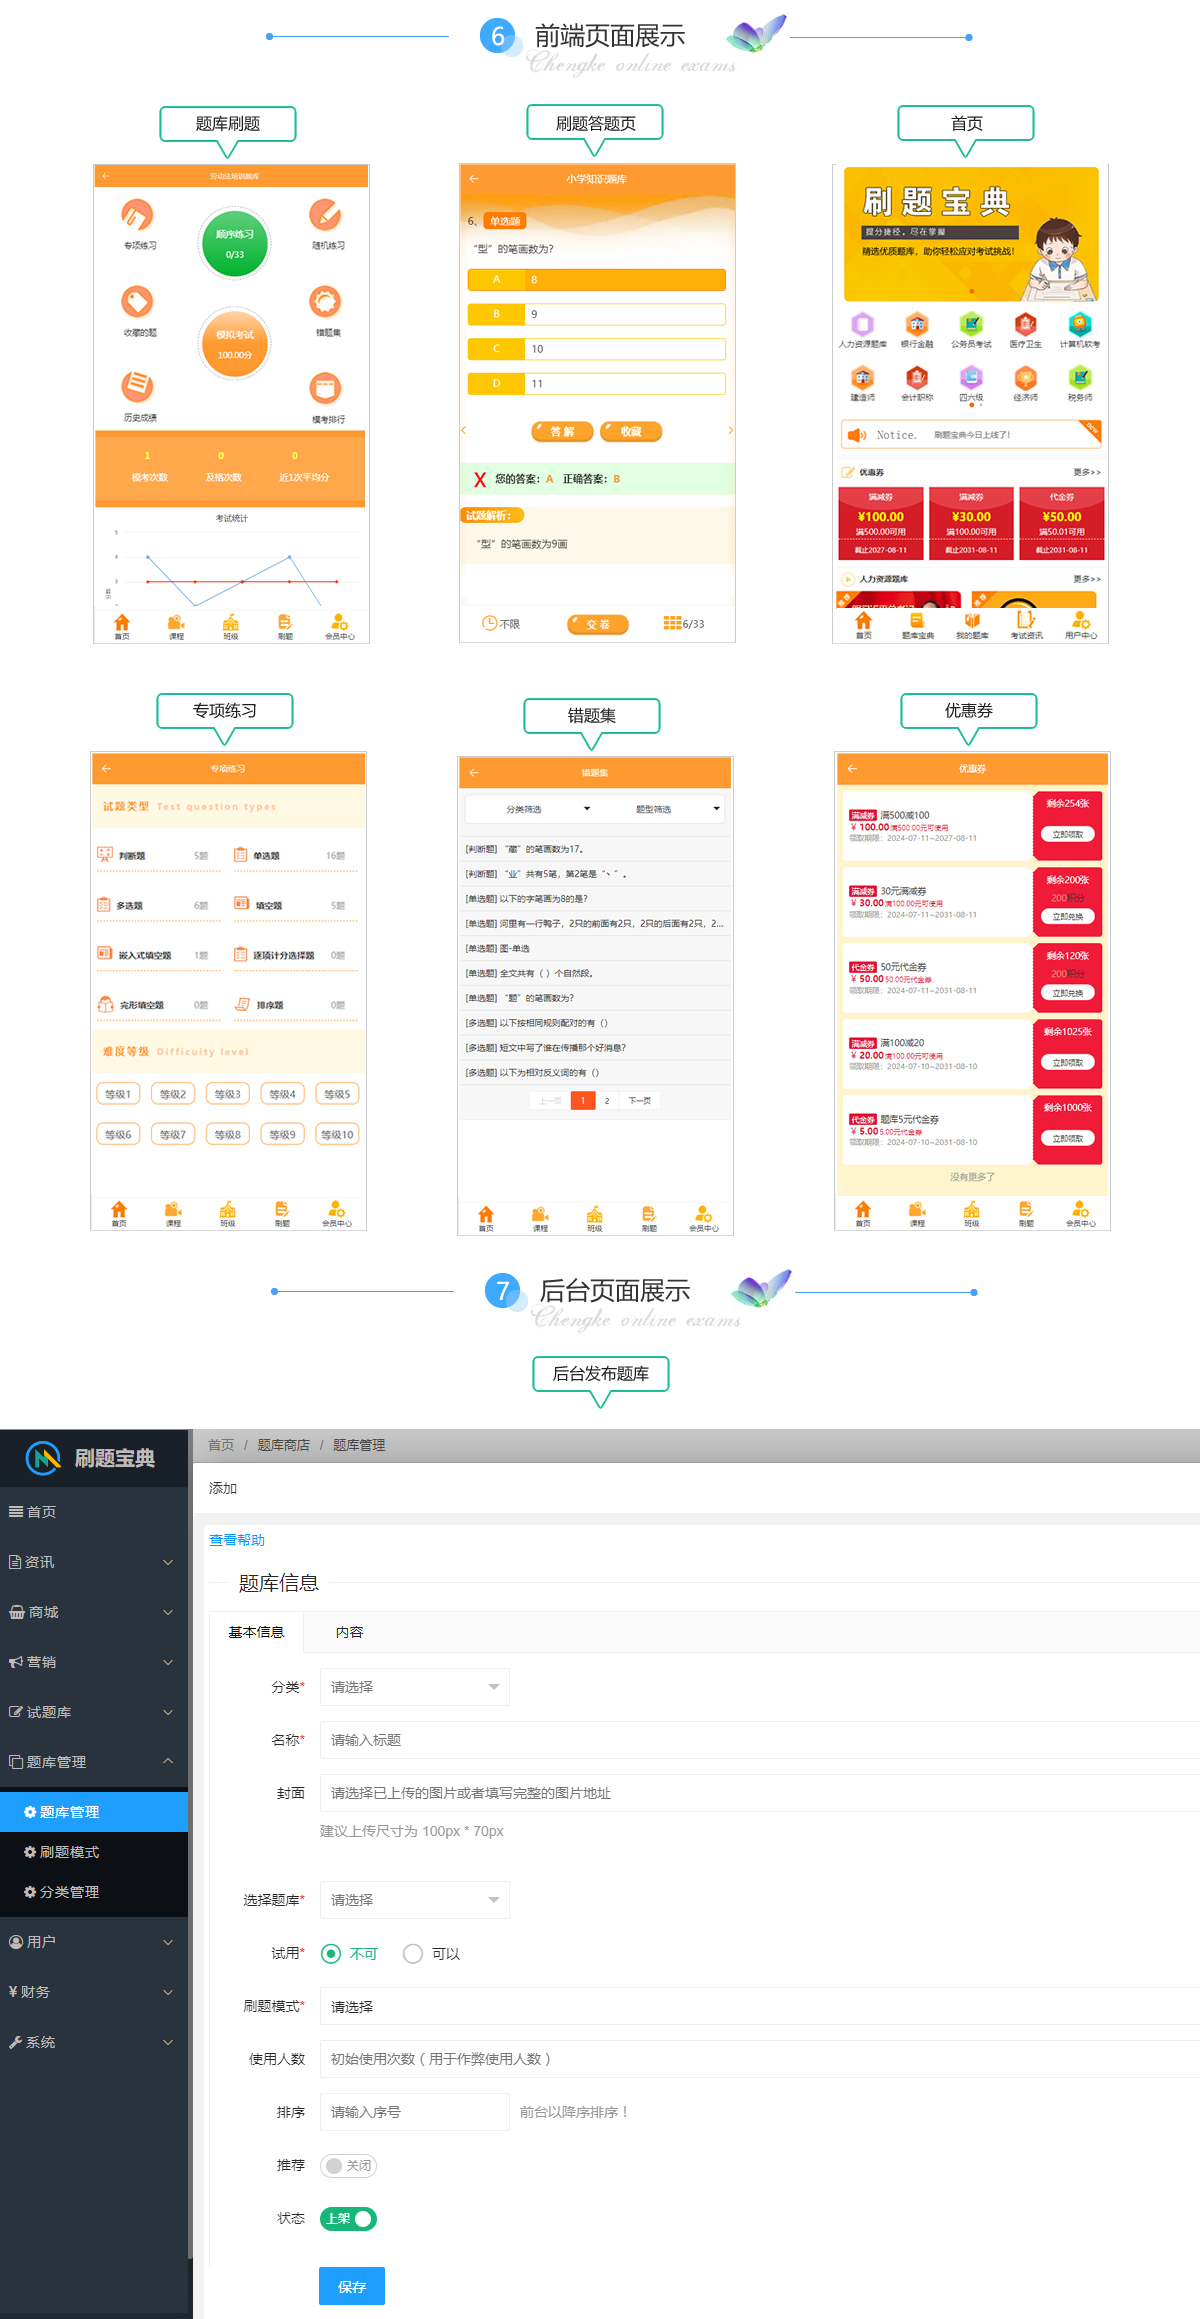Open the 随机练习 icon

click(325, 215)
